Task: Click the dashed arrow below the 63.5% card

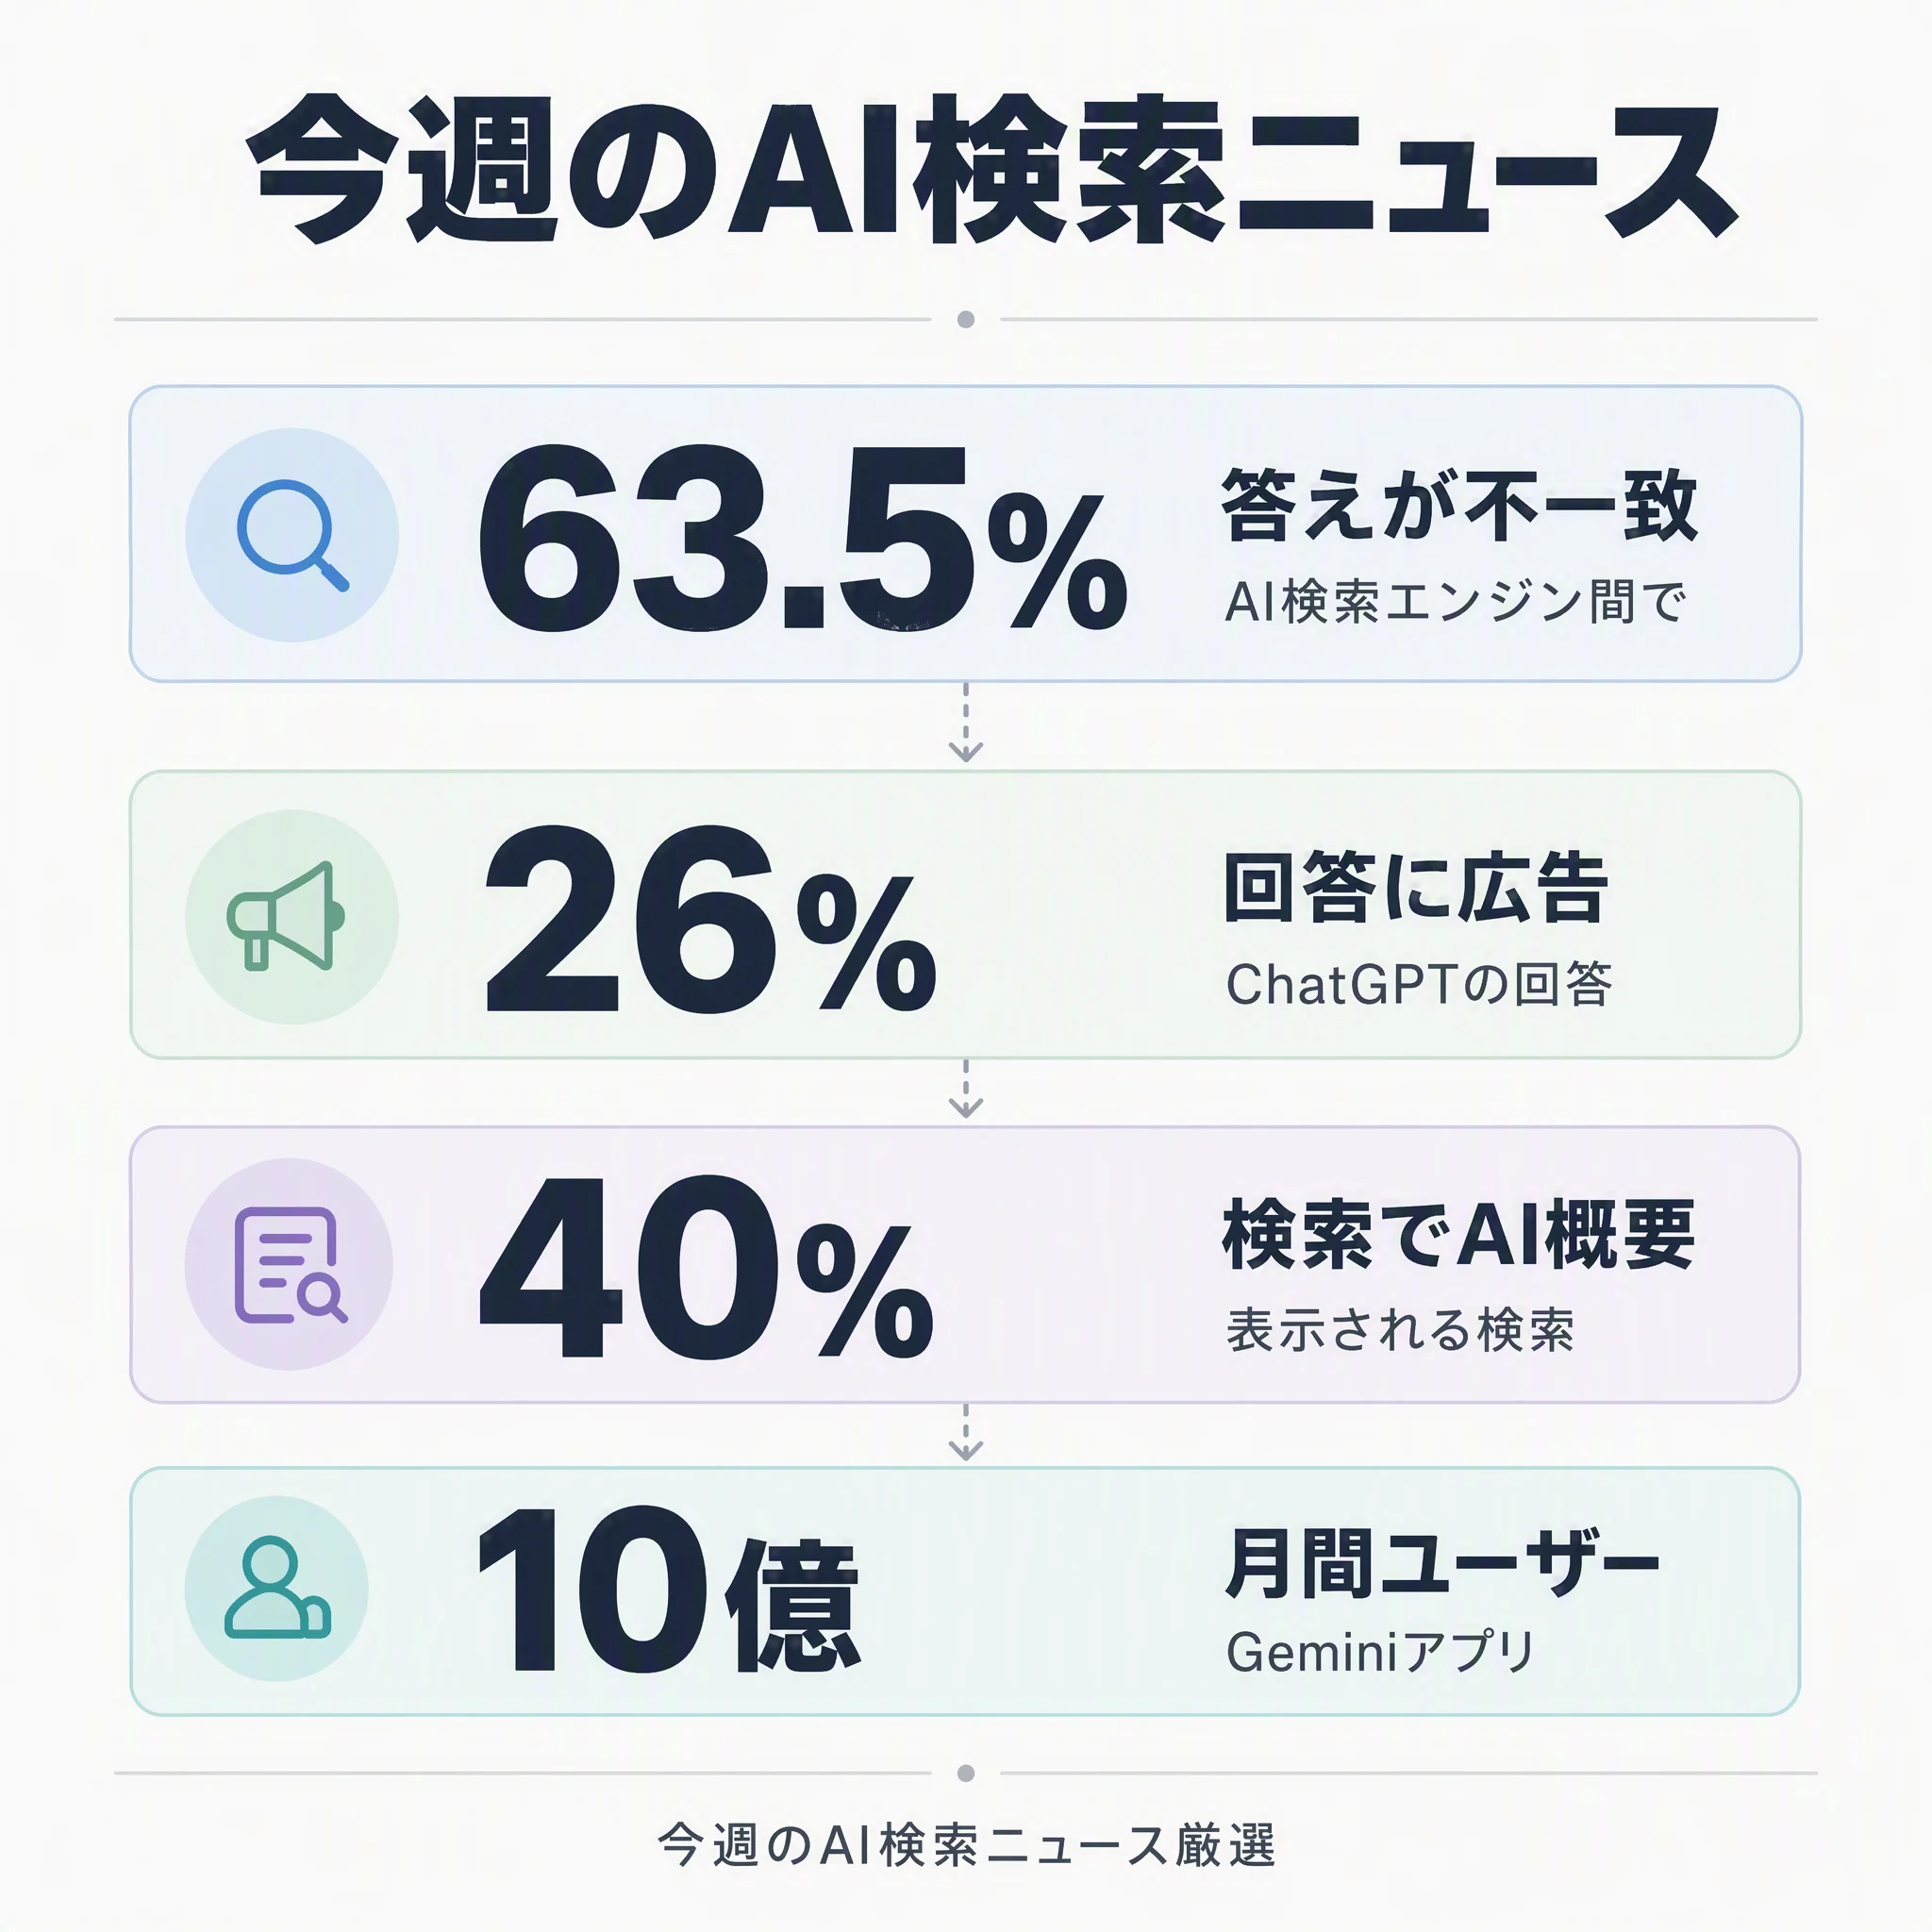Action: coord(965,724)
